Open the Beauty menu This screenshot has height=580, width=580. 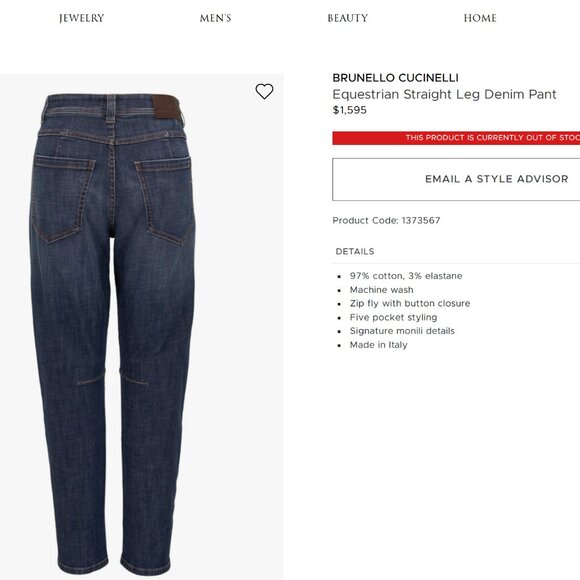(348, 18)
